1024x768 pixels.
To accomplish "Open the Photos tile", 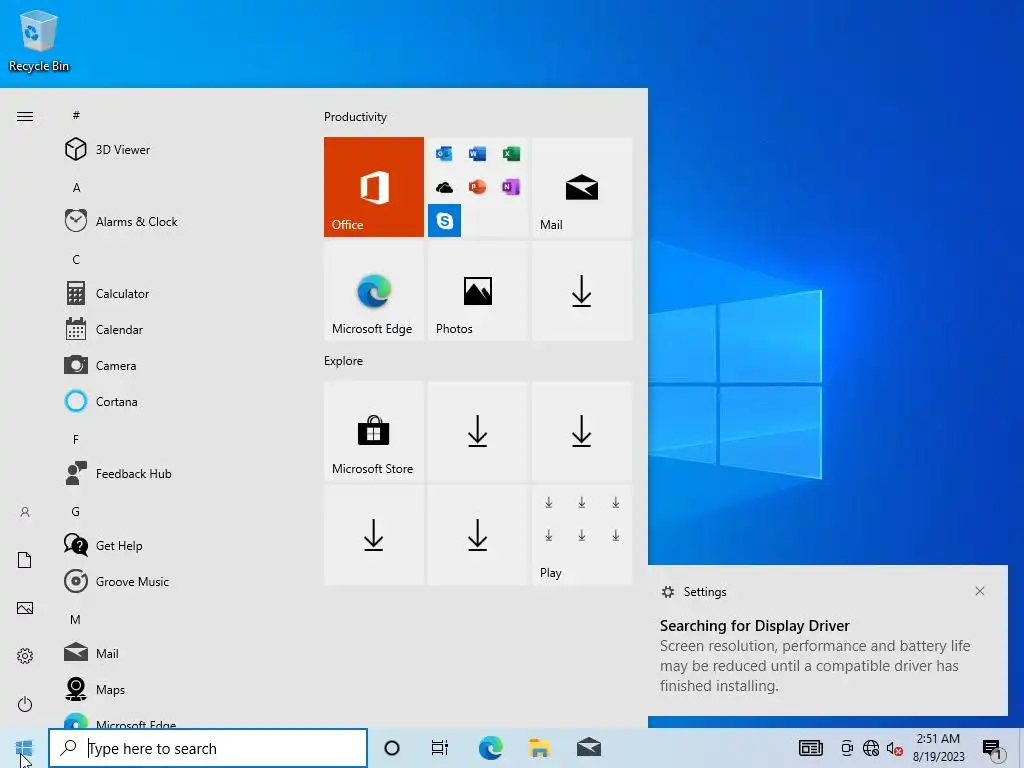I will pyautogui.click(x=477, y=291).
